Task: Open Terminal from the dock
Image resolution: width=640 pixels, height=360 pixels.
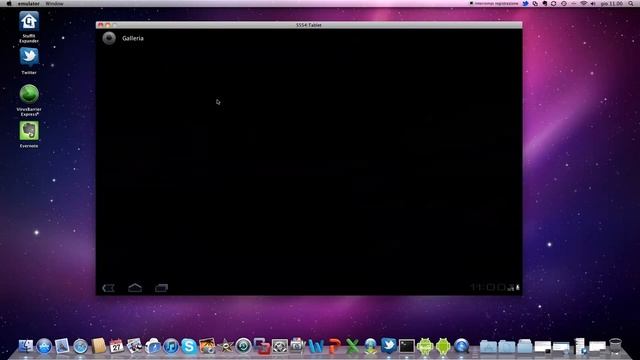Action: [x=407, y=346]
